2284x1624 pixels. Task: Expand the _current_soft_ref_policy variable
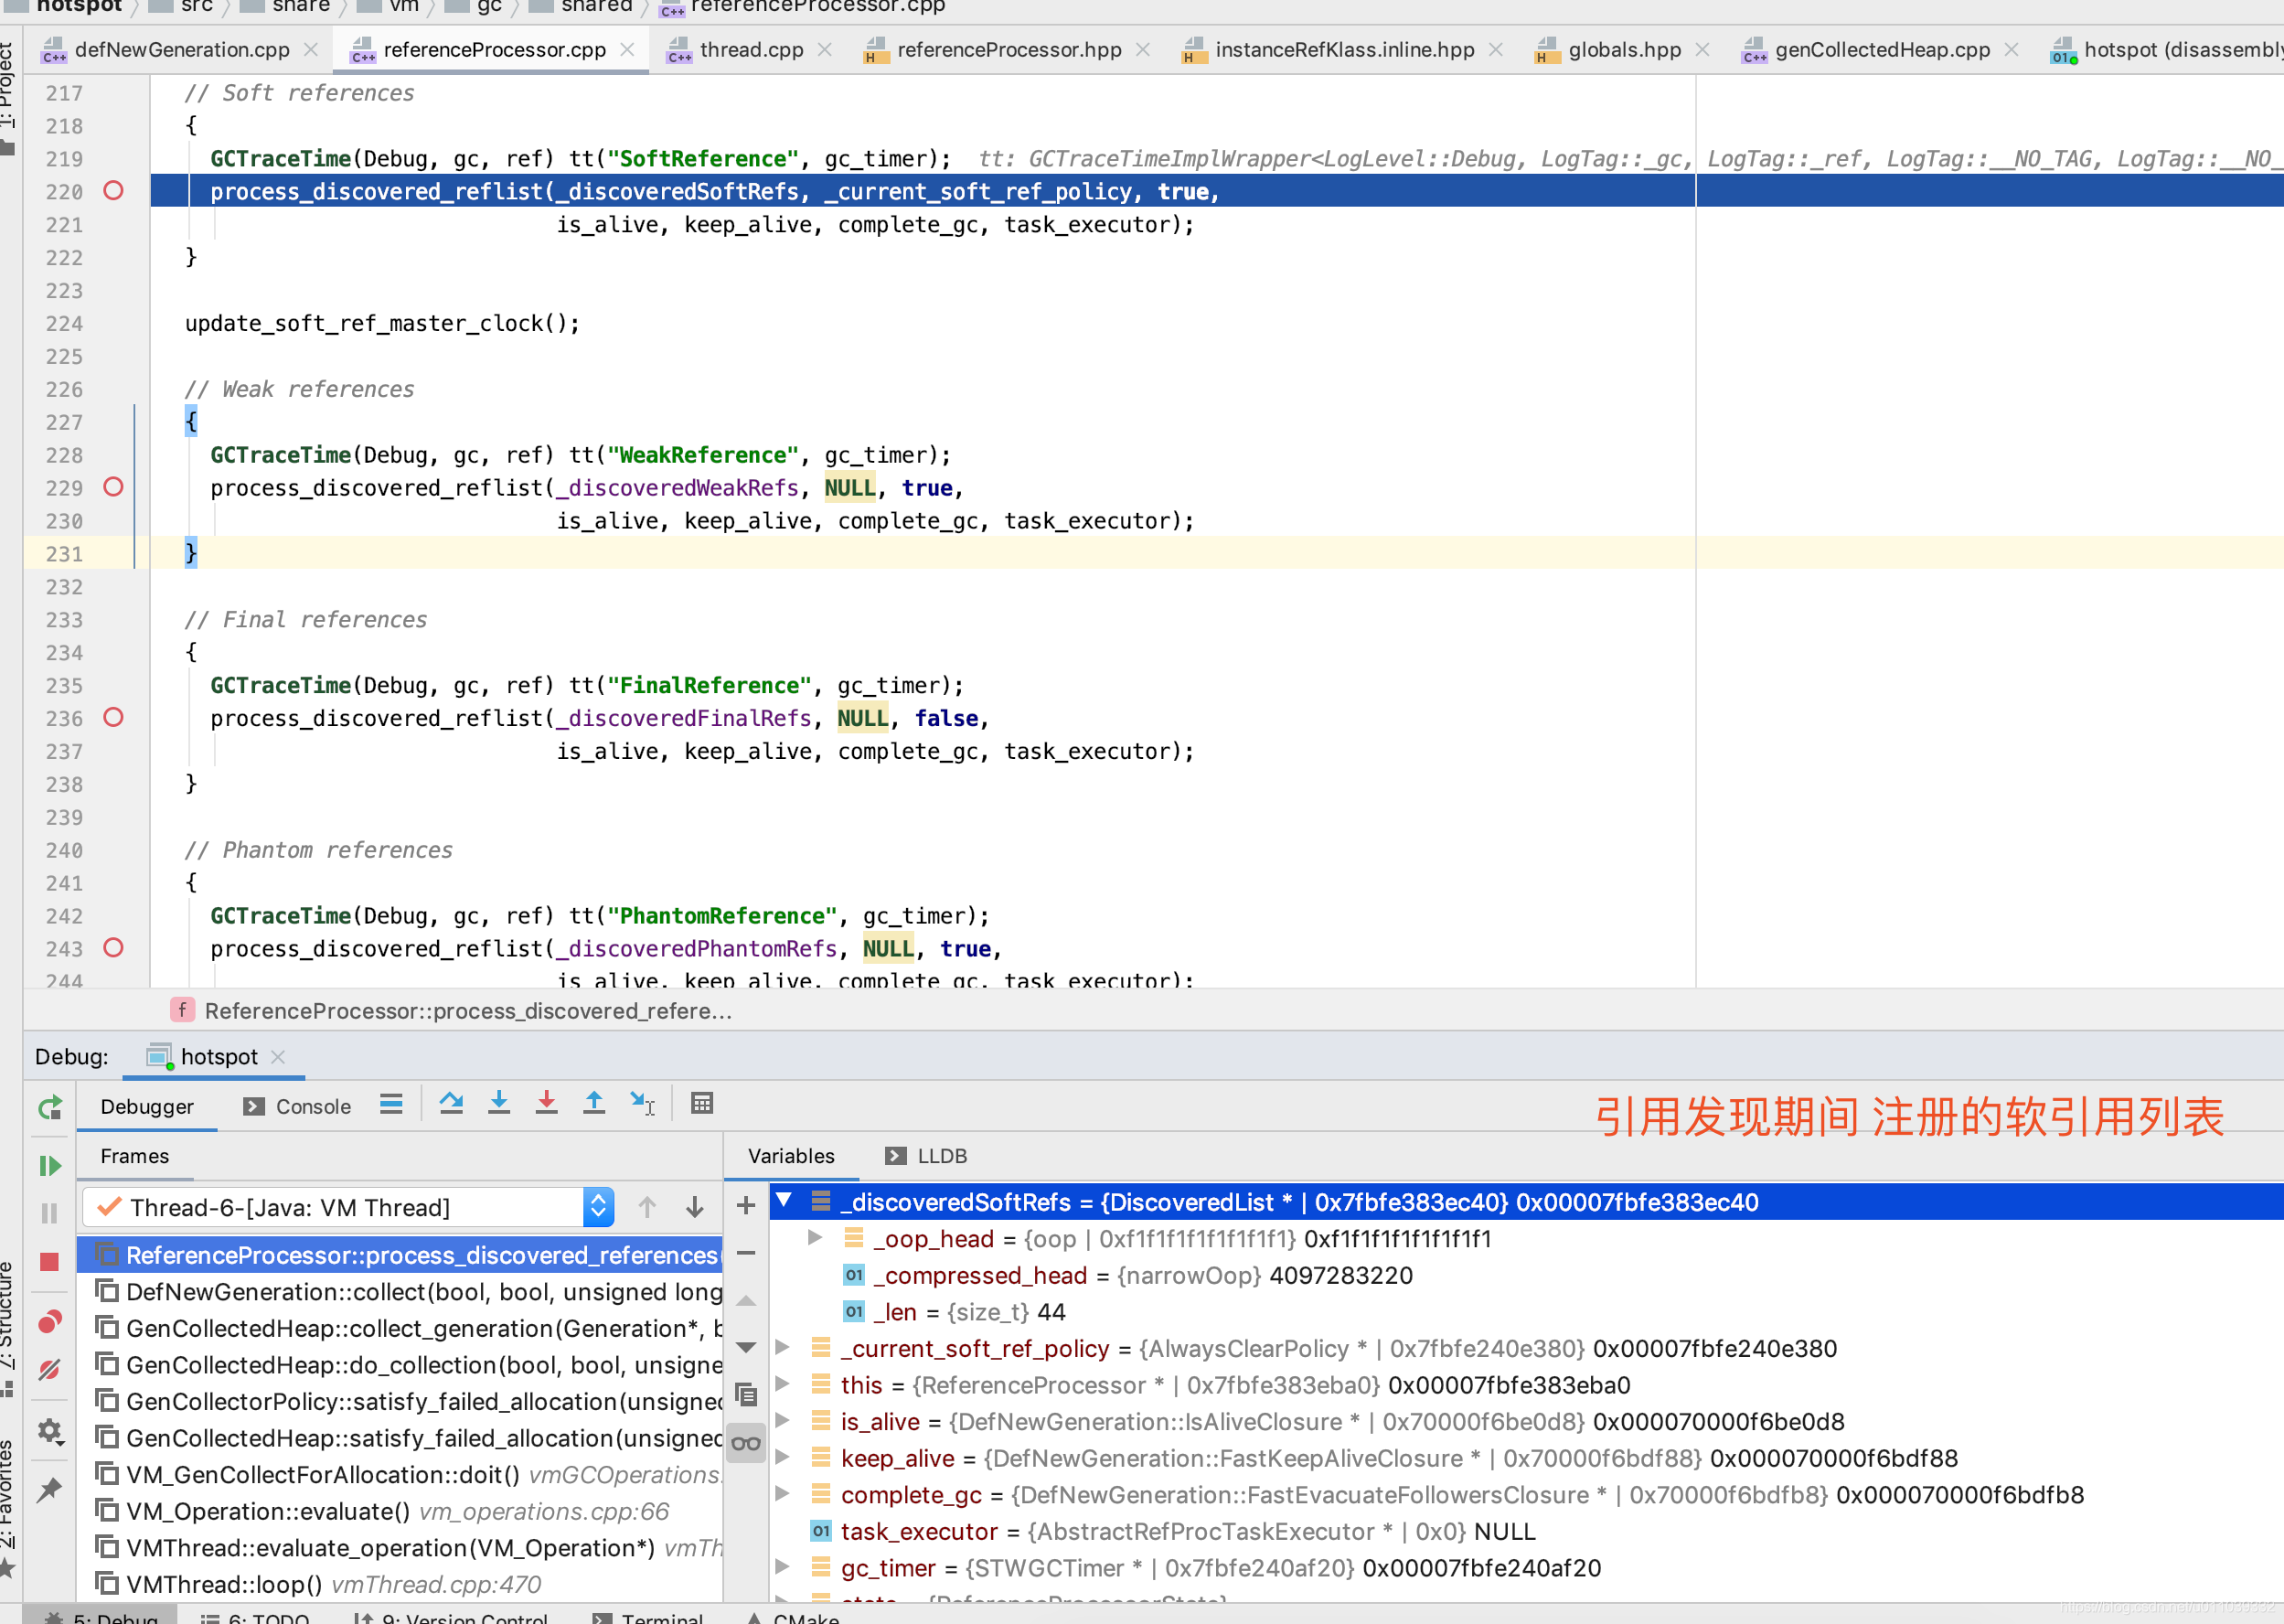click(x=783, y=1348)
